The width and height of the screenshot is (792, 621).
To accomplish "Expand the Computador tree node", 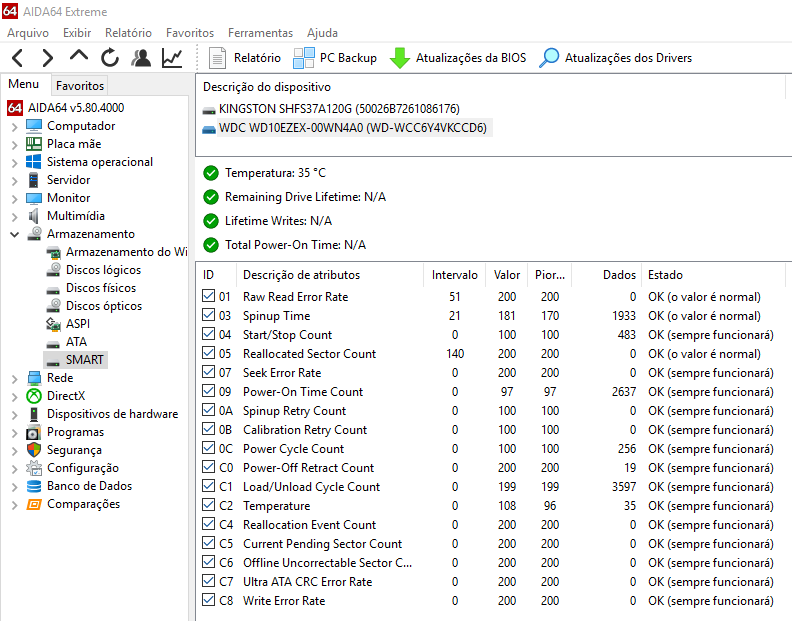I will (x=15, y=127).
